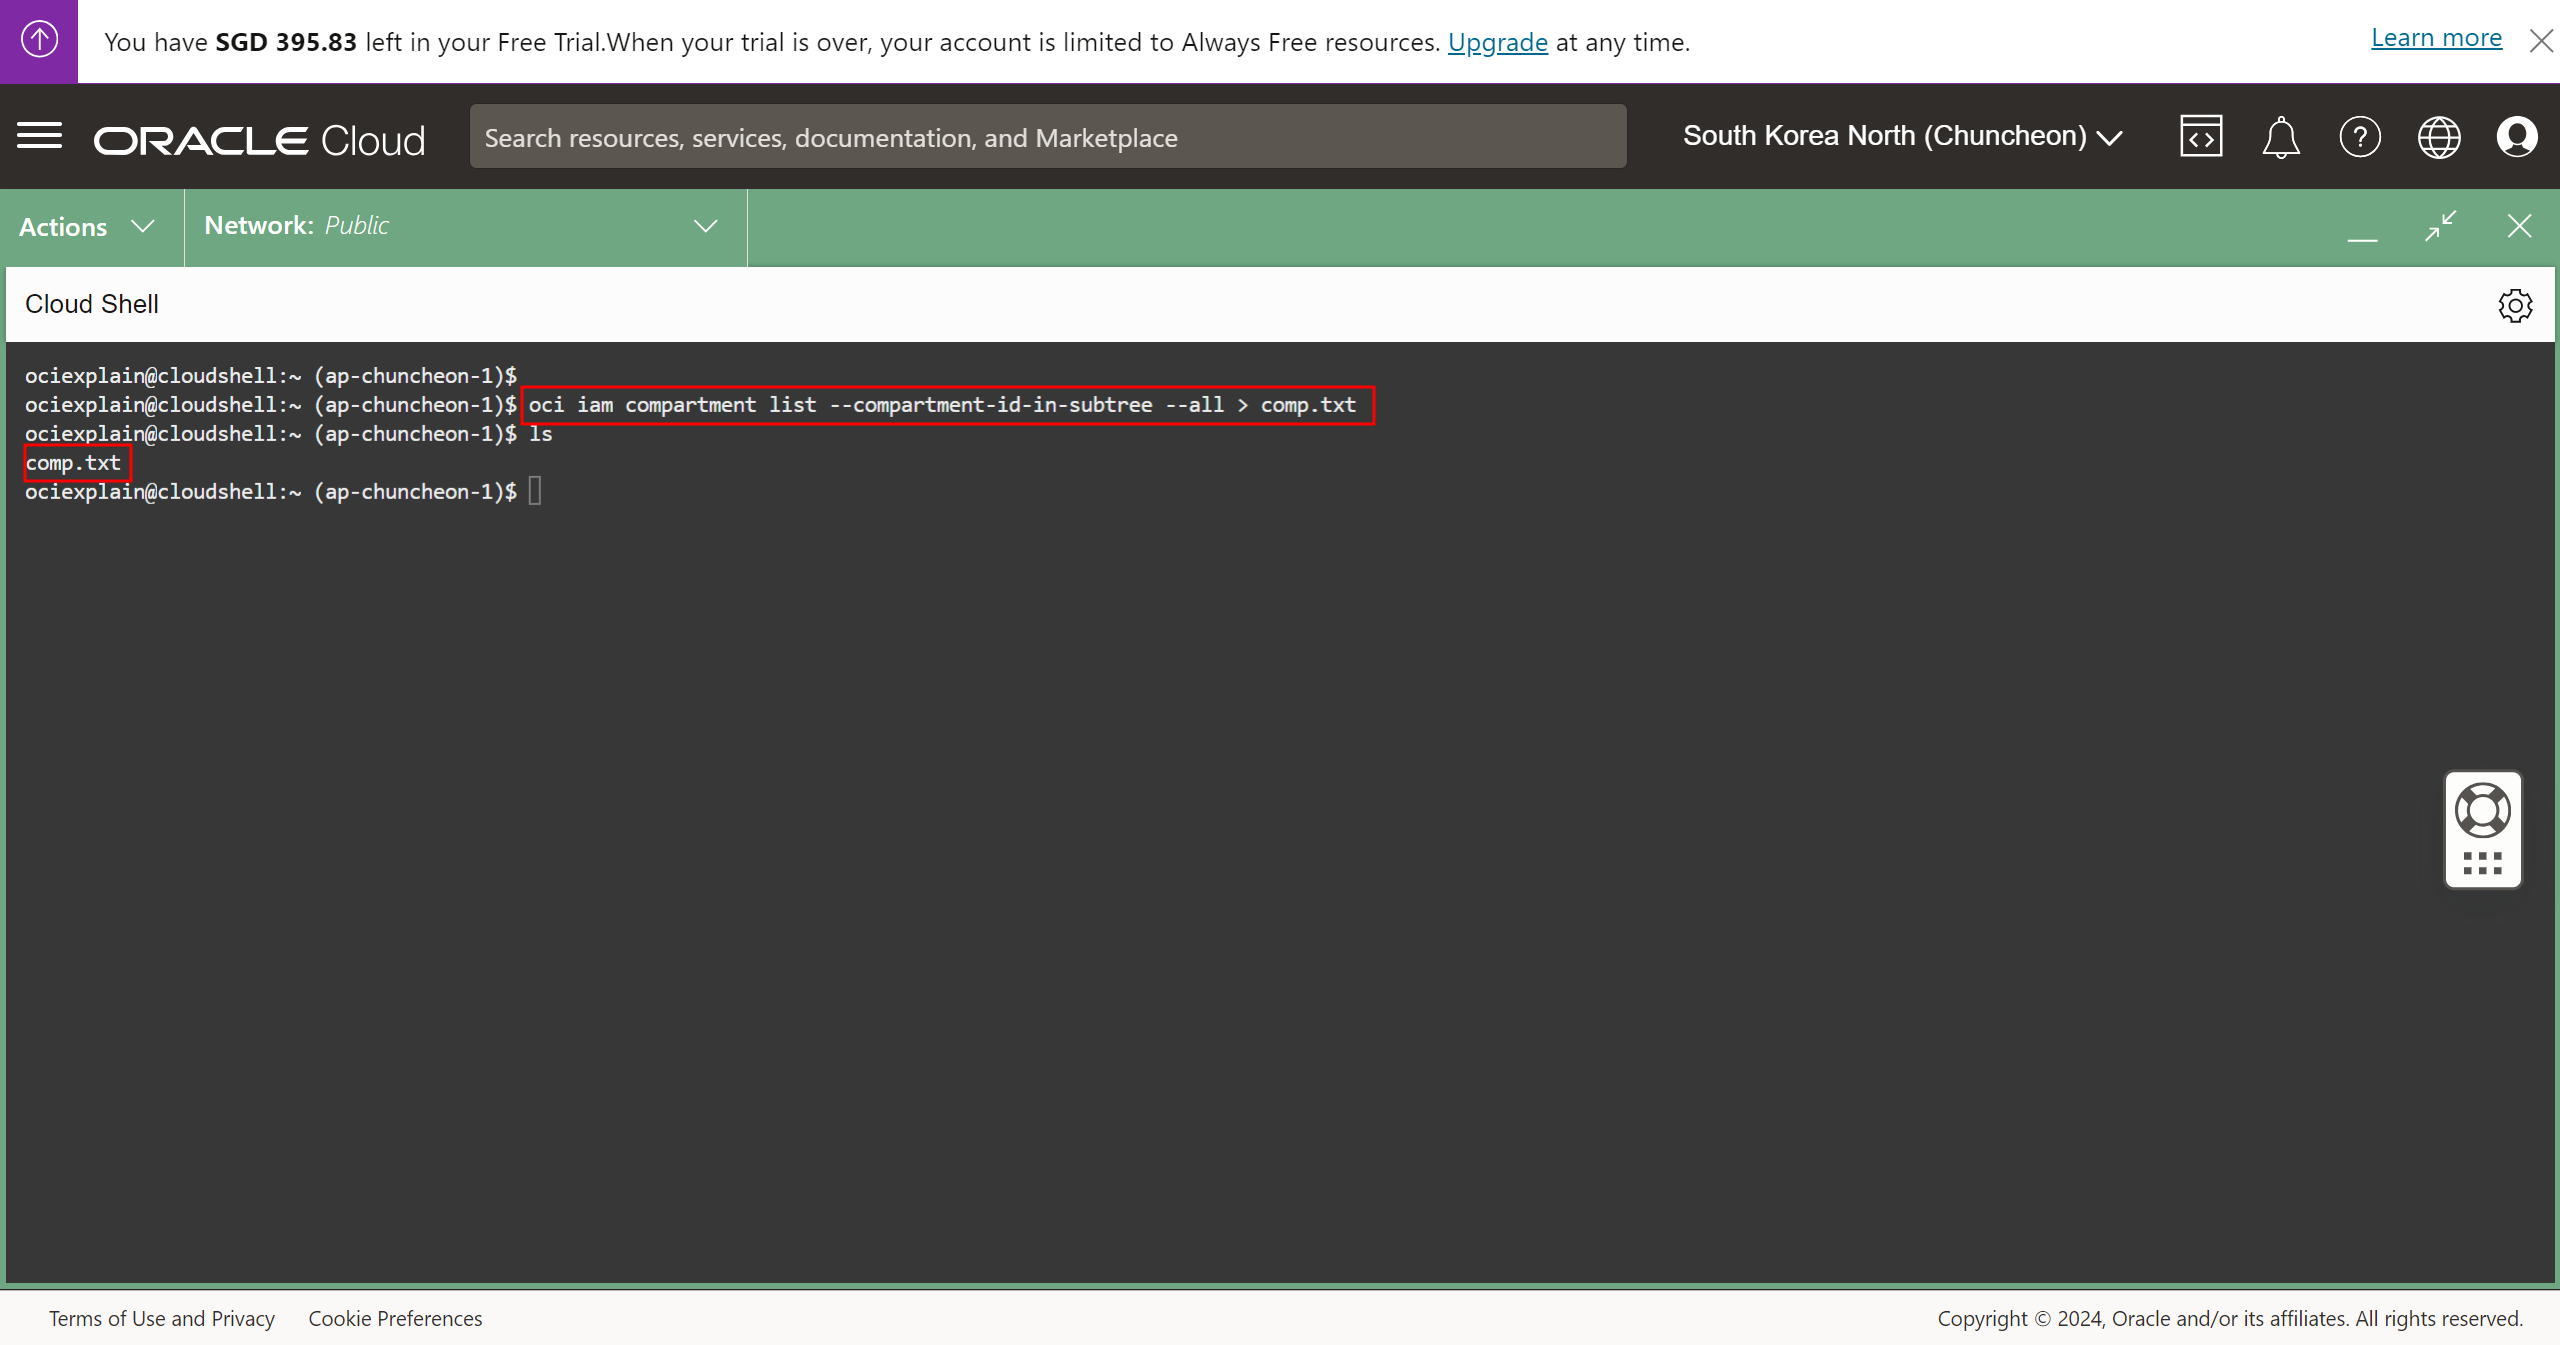Open Cookie Preferences link
This screenshot has height=1345, width=2560.
click(395, 1318)
